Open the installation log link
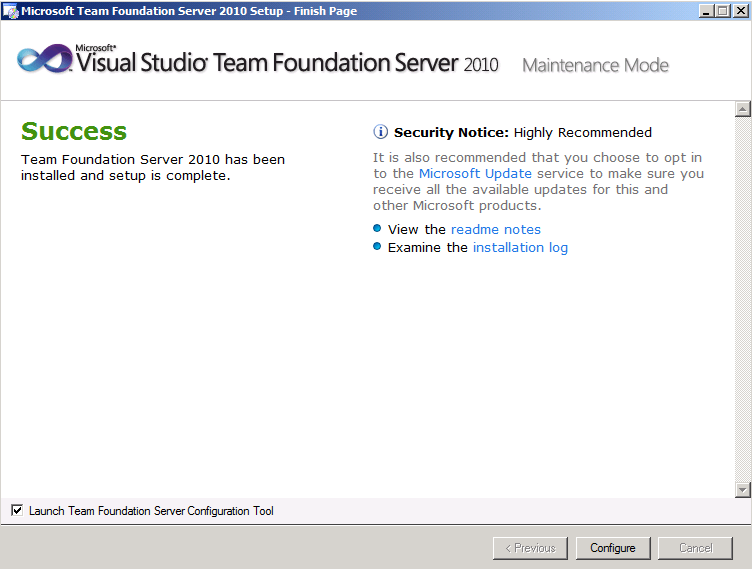The height and width of the screenshot is (569, 752). coord(520,248)
